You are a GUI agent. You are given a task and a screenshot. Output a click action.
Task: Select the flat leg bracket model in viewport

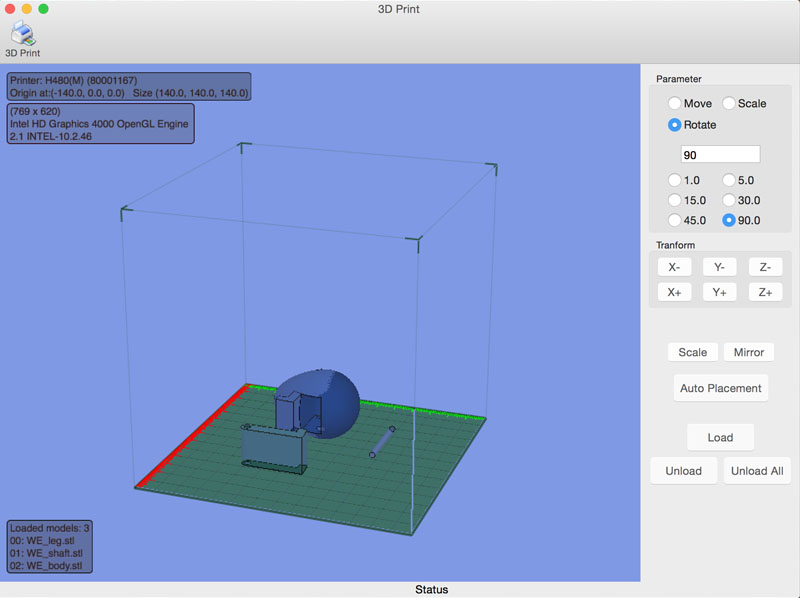(273, 449)
